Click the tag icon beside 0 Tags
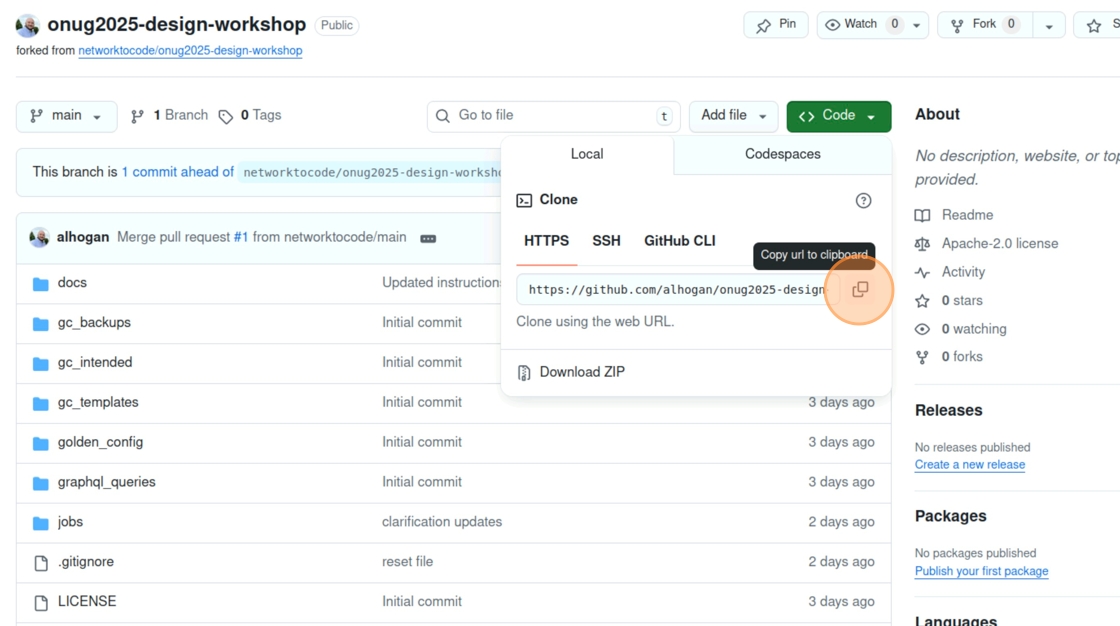The height and width of the screenshot is (626, 1120). [226, 116]
